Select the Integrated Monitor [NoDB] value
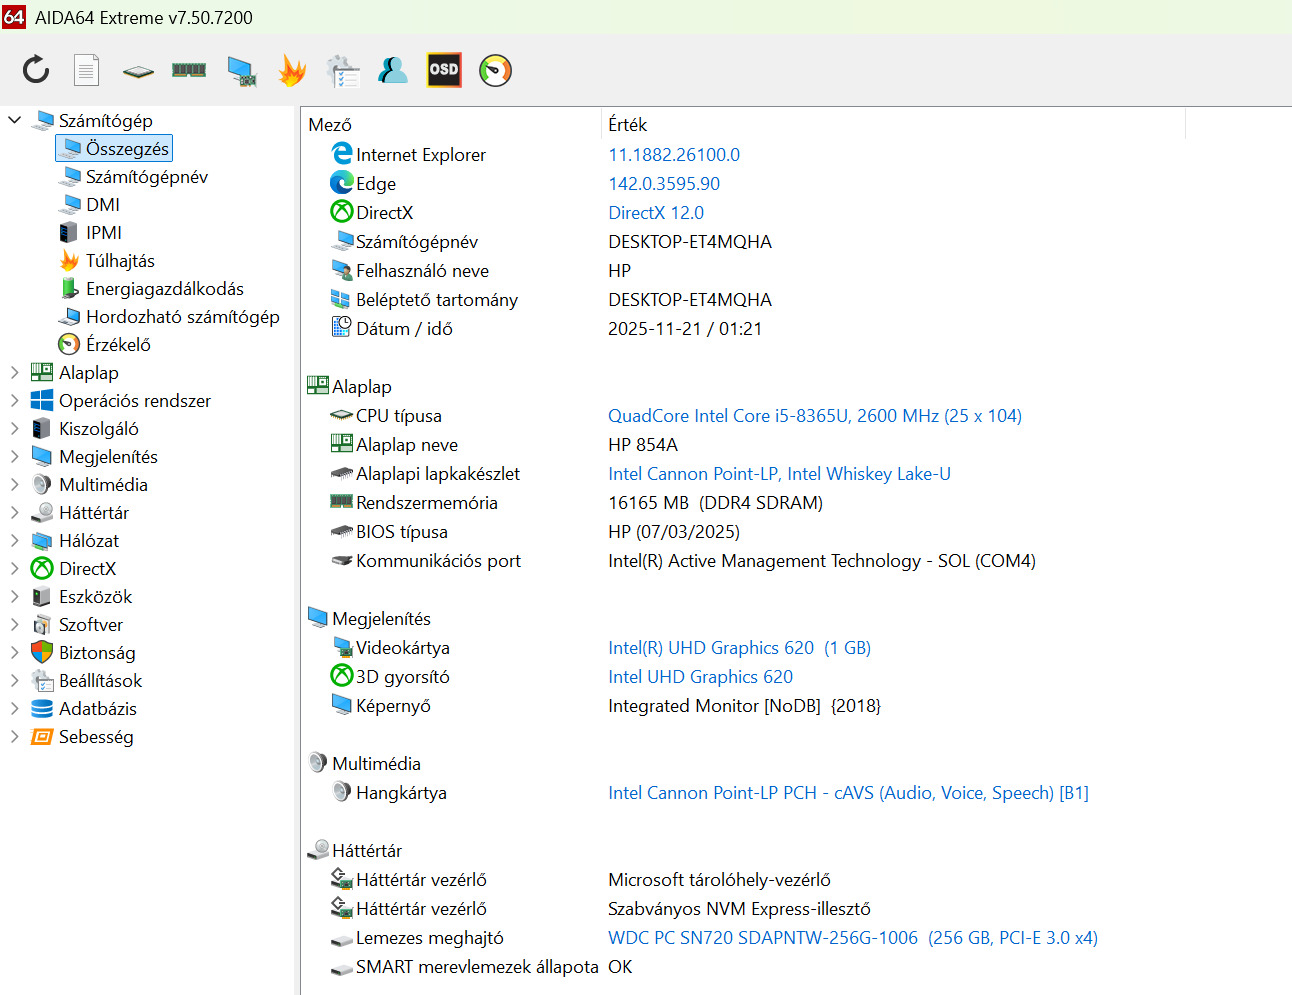The image size is (1292, 995). [744, 705]
